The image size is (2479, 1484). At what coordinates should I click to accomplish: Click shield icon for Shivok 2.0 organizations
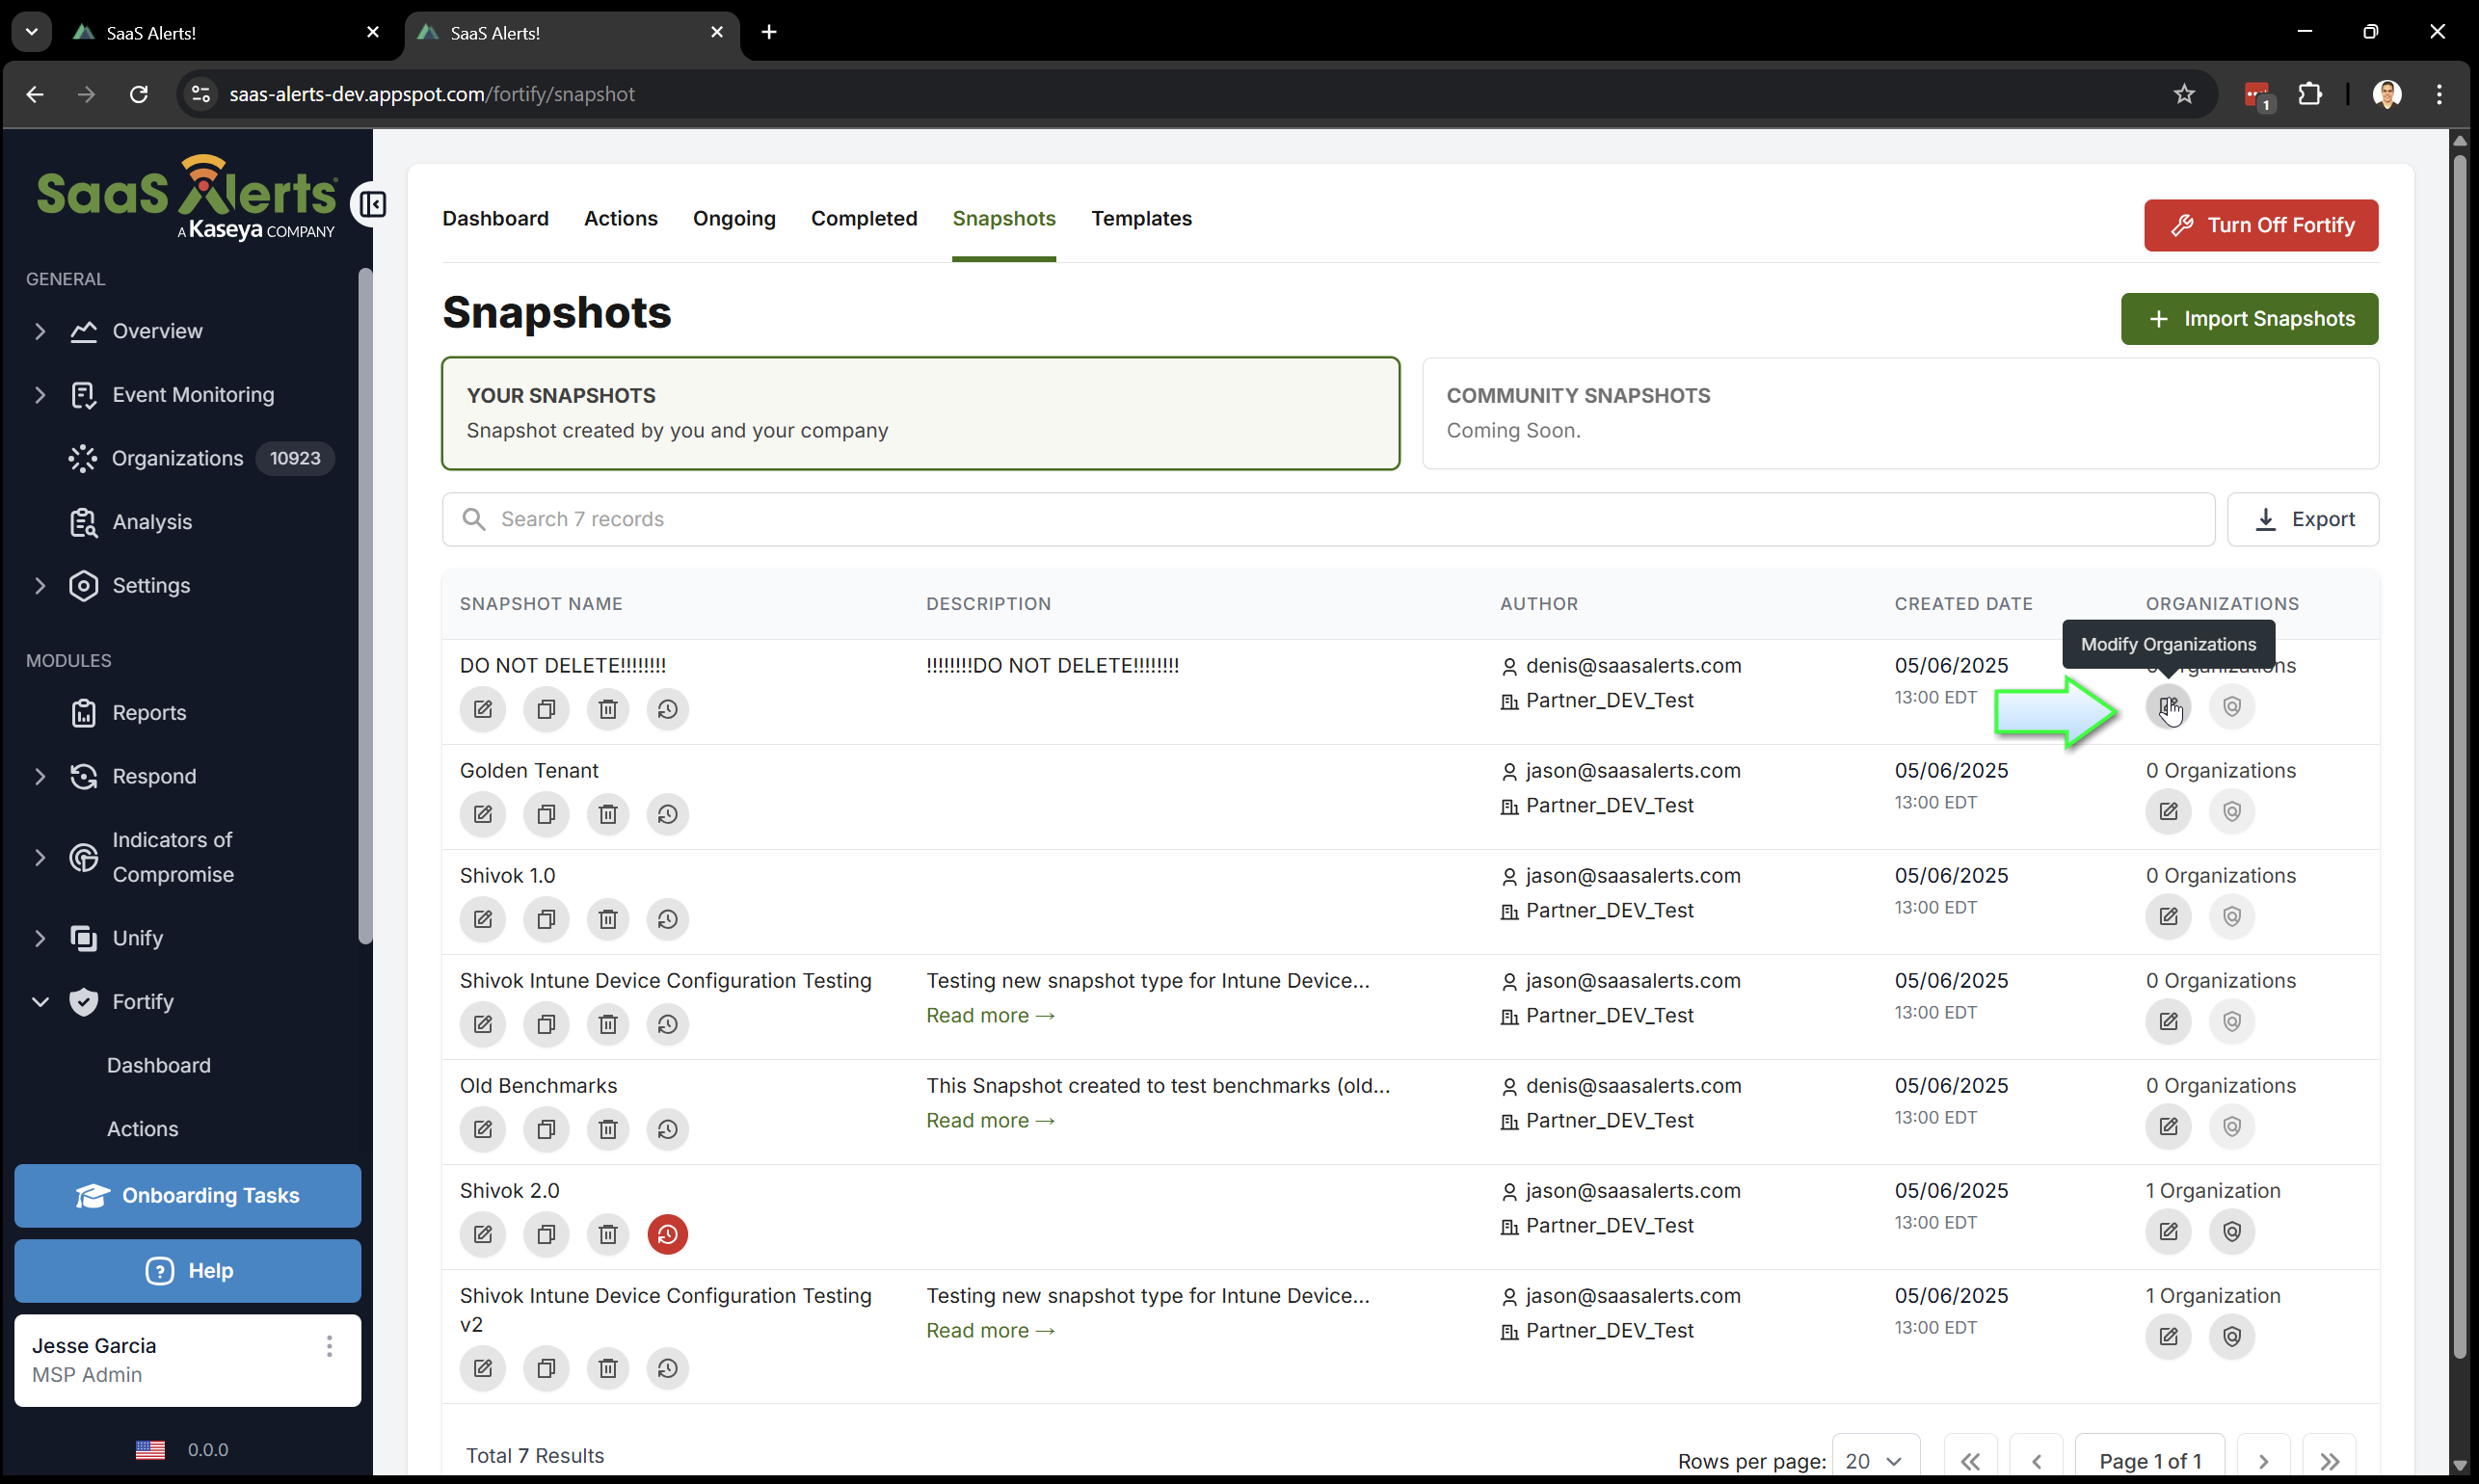tap(2231, 1231)
